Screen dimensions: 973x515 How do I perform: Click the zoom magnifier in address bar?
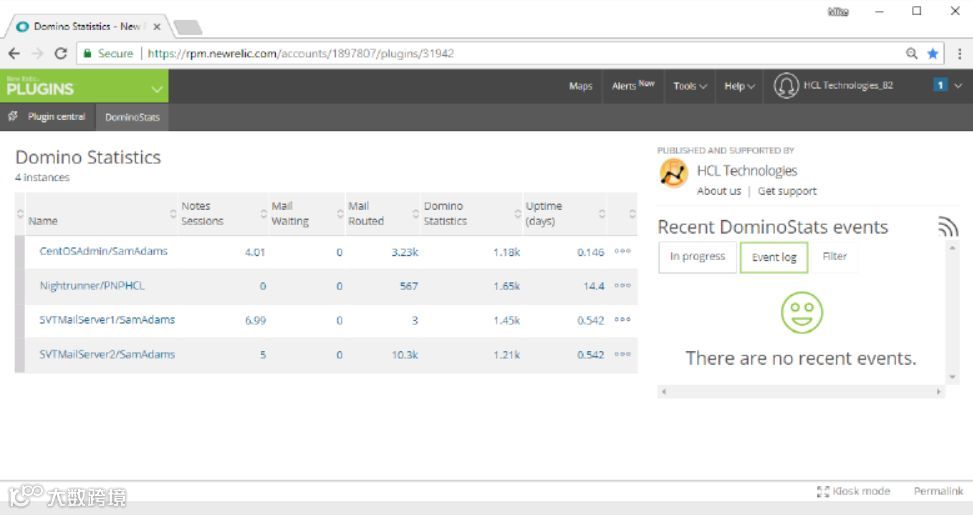coord(912,53)
